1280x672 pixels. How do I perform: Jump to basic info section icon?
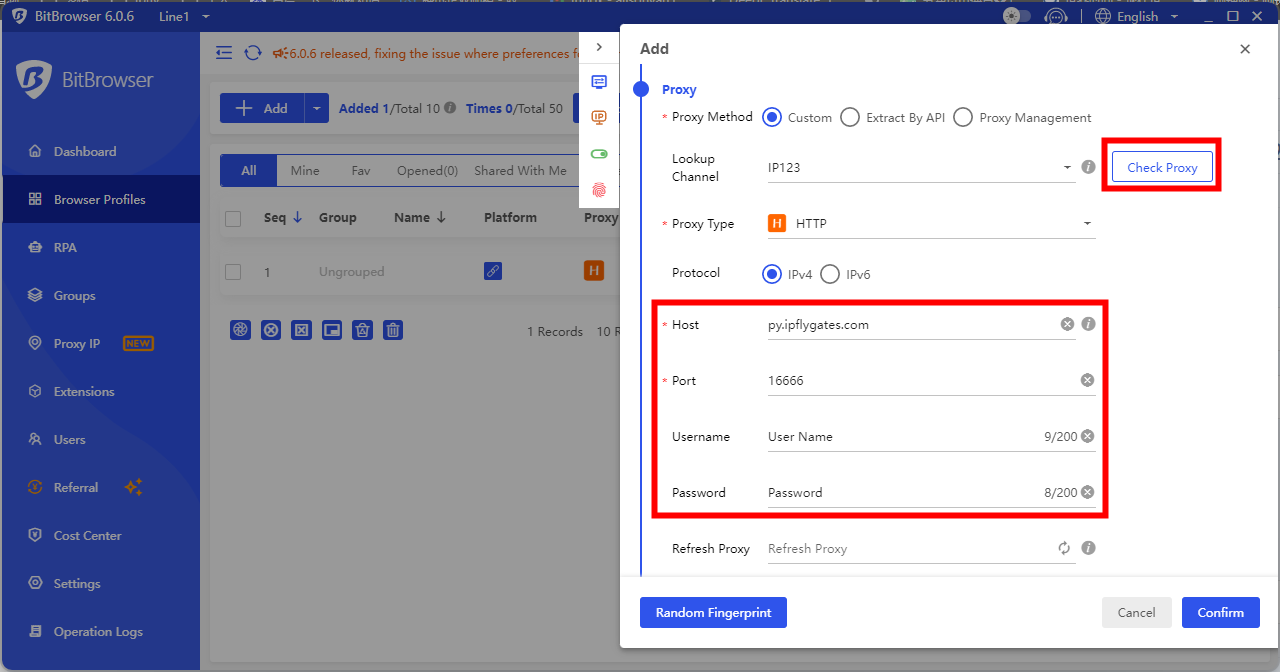(x=599, y=82)
